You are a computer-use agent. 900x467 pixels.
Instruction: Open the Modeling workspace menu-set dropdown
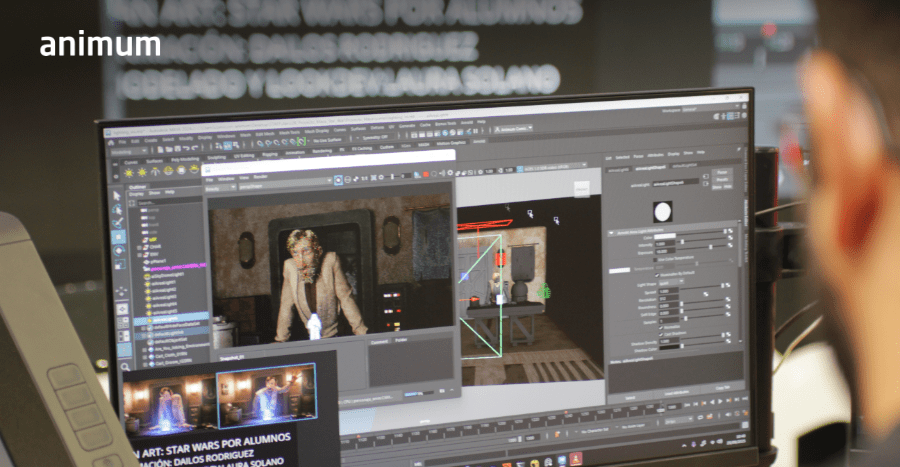tap(129, 152)
